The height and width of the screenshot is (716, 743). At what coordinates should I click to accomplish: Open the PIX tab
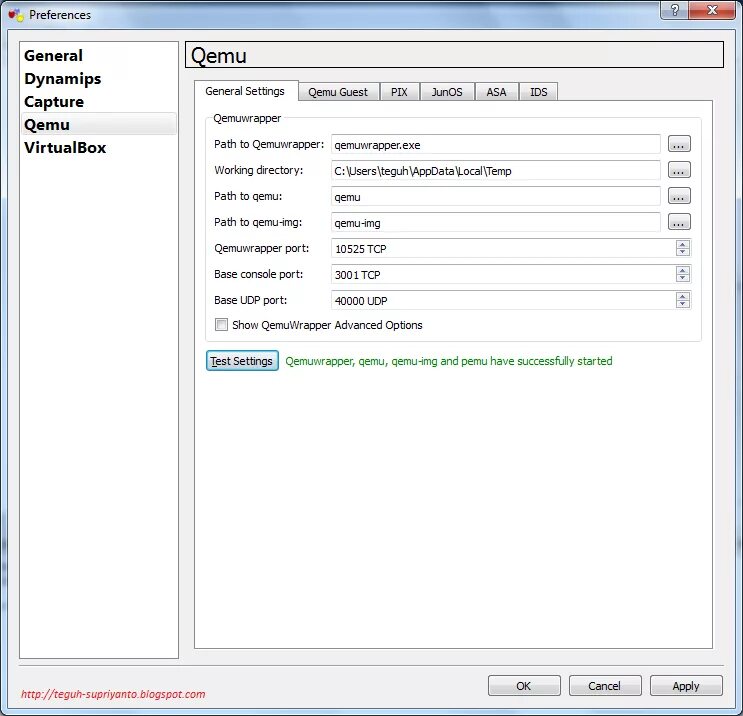click(399, 92)
